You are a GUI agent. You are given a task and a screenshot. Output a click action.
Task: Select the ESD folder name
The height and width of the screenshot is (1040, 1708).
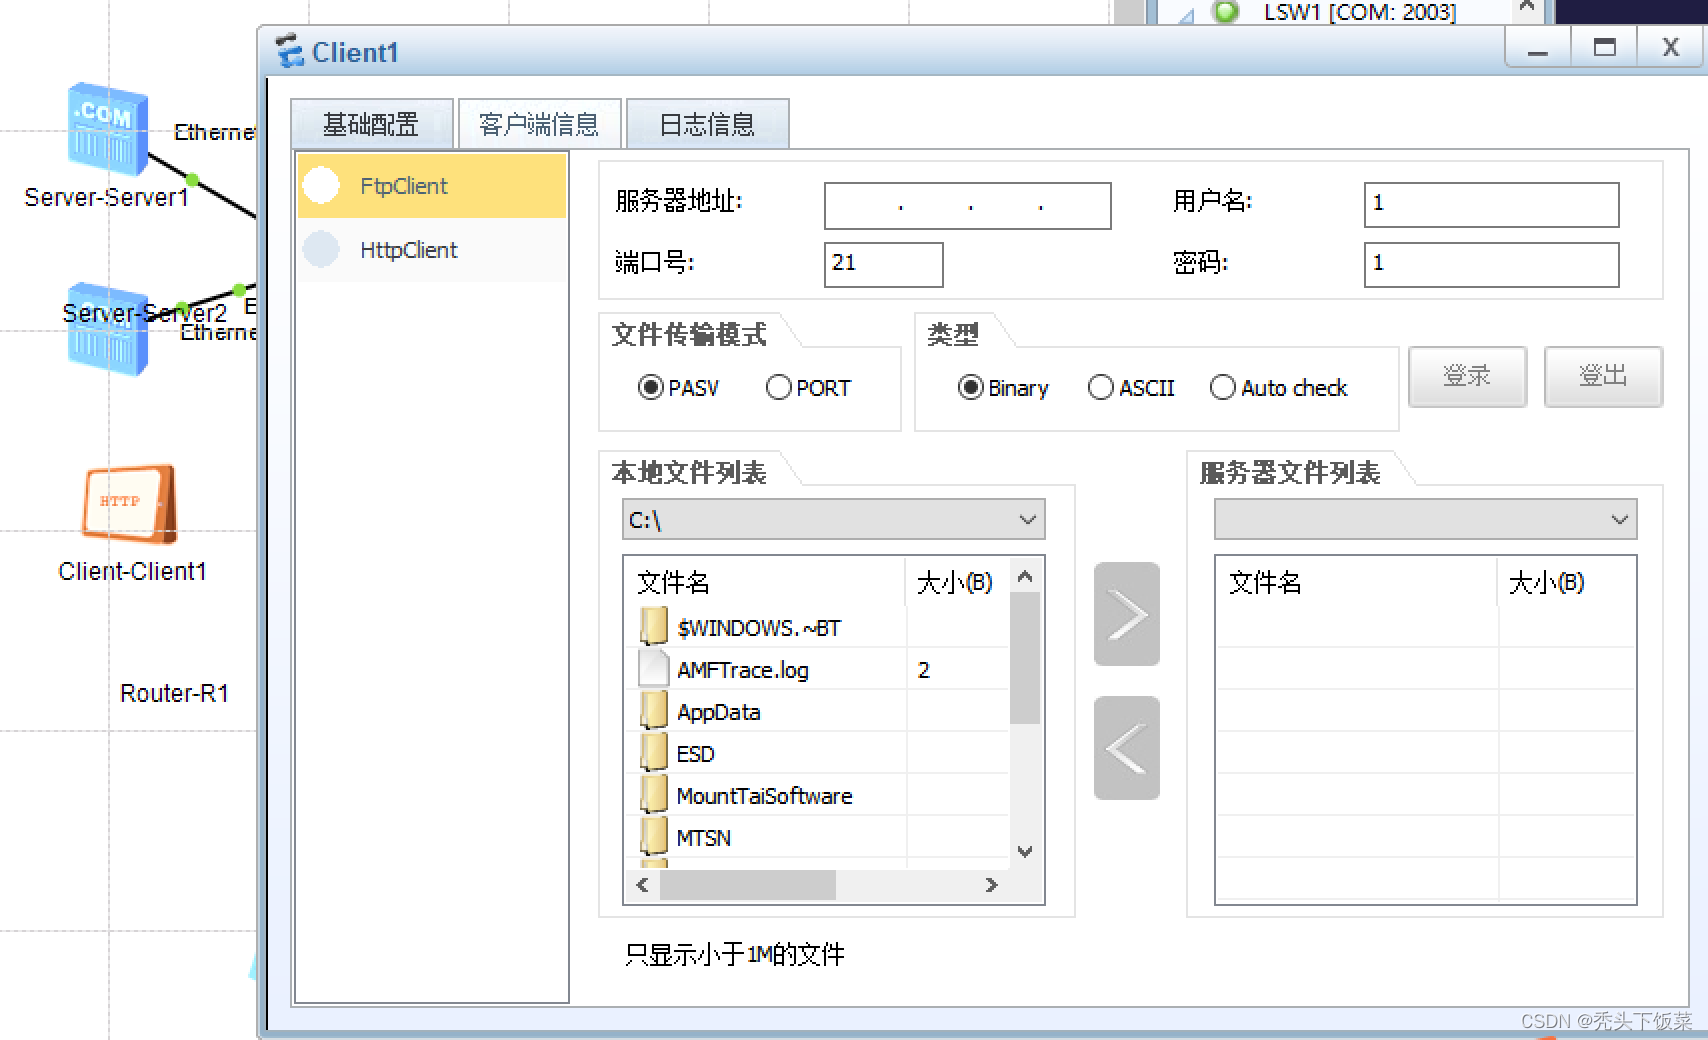[695, 754]
